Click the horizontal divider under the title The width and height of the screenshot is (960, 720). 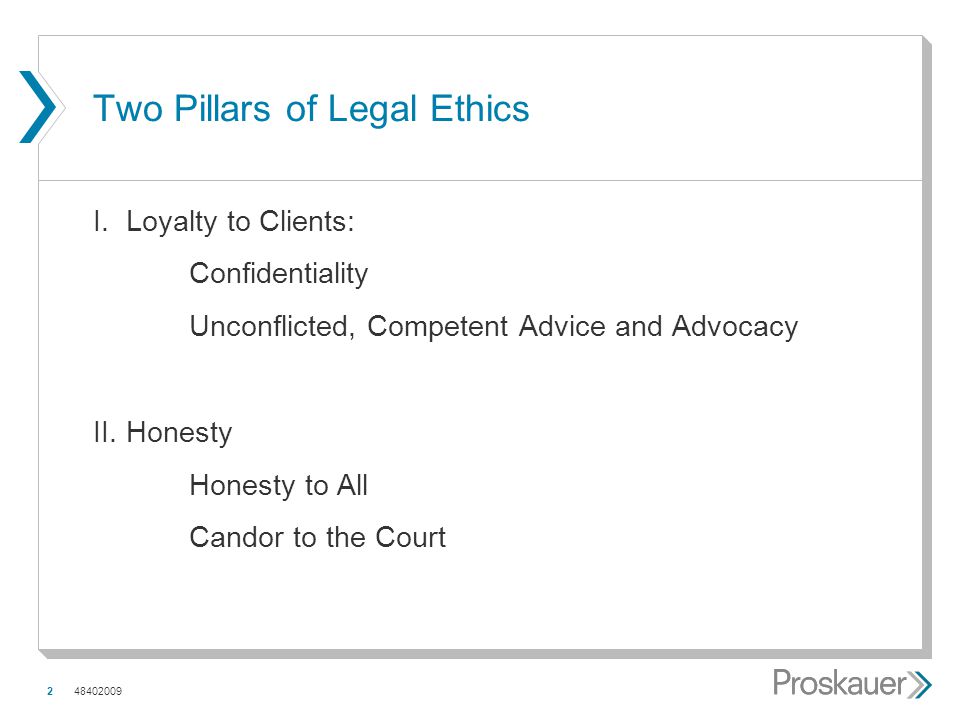[481, 181]
